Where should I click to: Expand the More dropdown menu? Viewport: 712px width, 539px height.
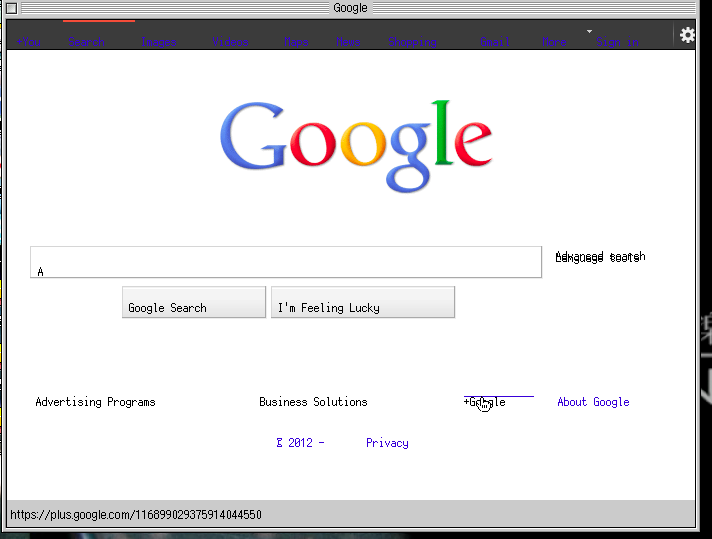(x=554, y=42)
